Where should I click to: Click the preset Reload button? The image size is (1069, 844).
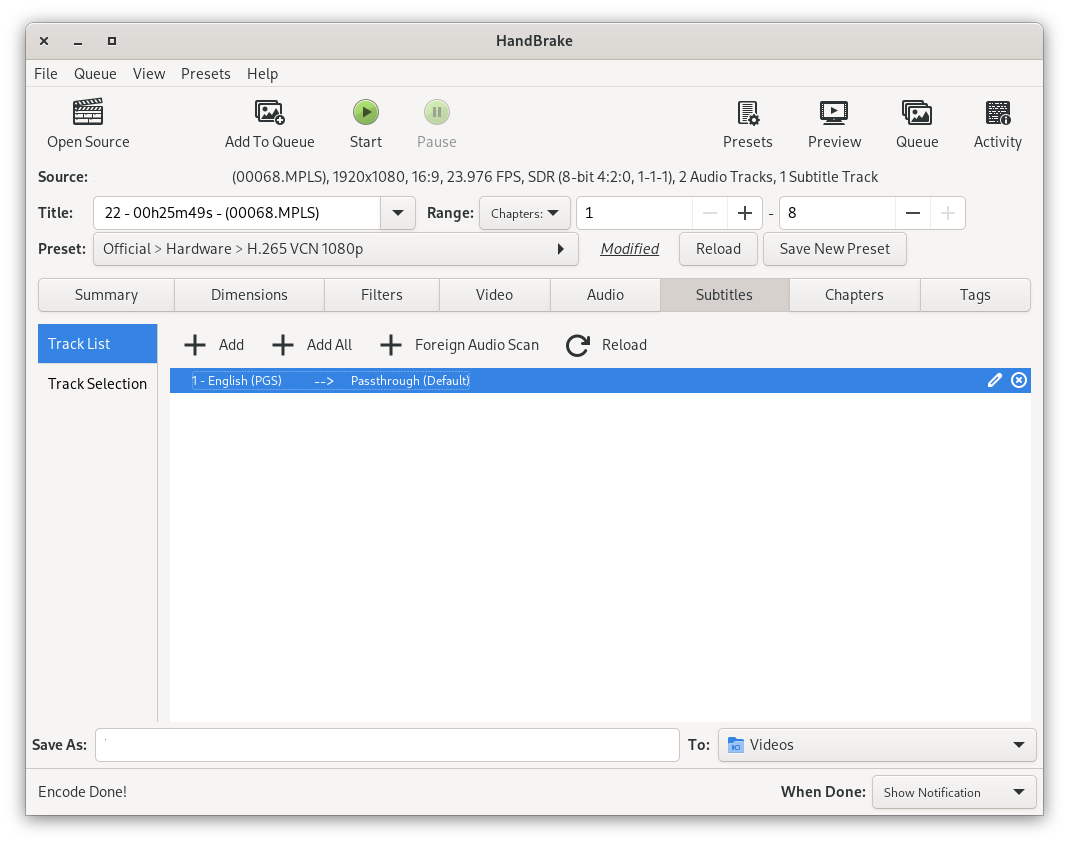718,249
